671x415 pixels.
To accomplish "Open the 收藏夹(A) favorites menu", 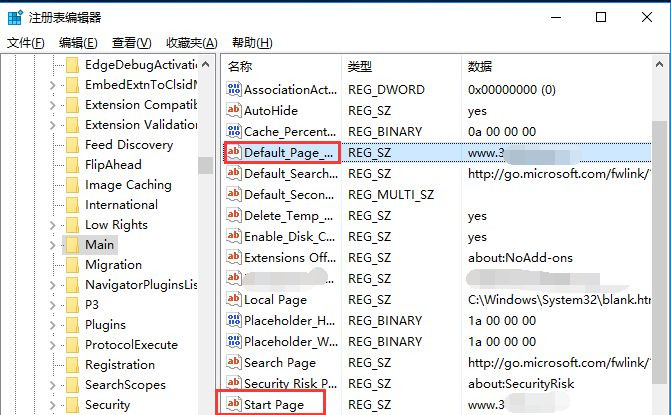I will click(x=191, y=43).
